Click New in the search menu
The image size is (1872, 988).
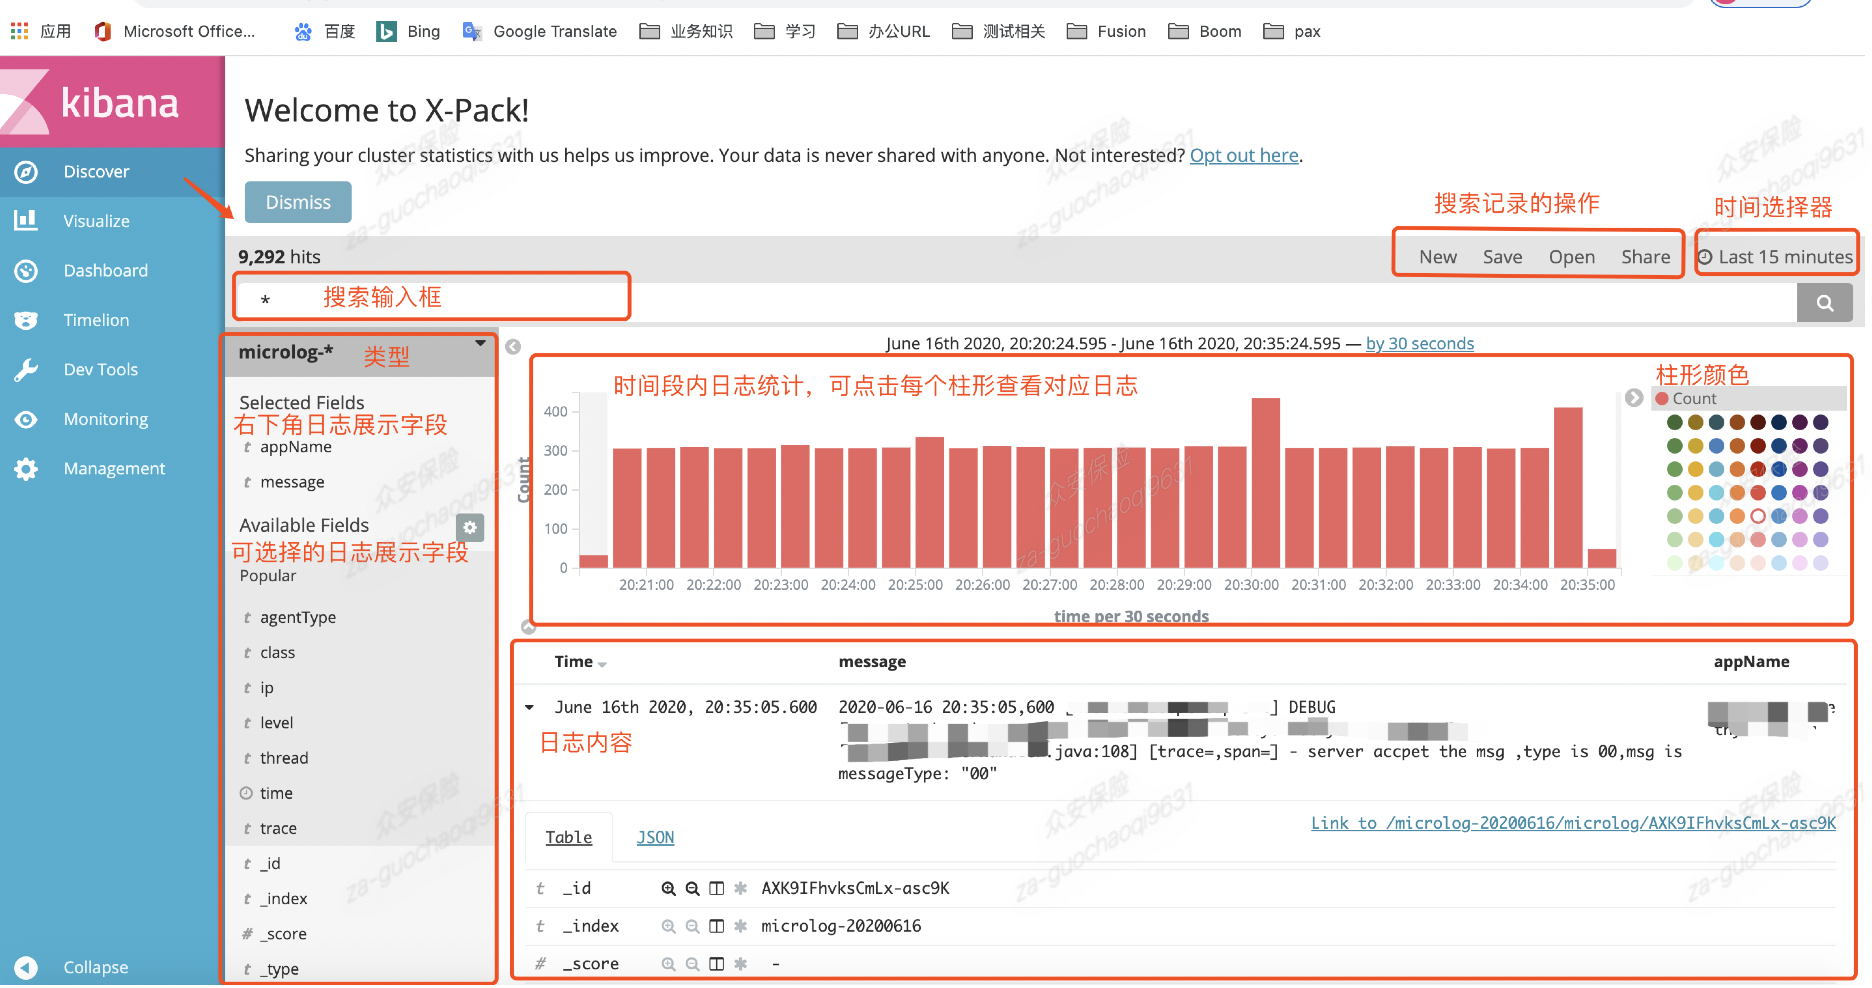1438,257
